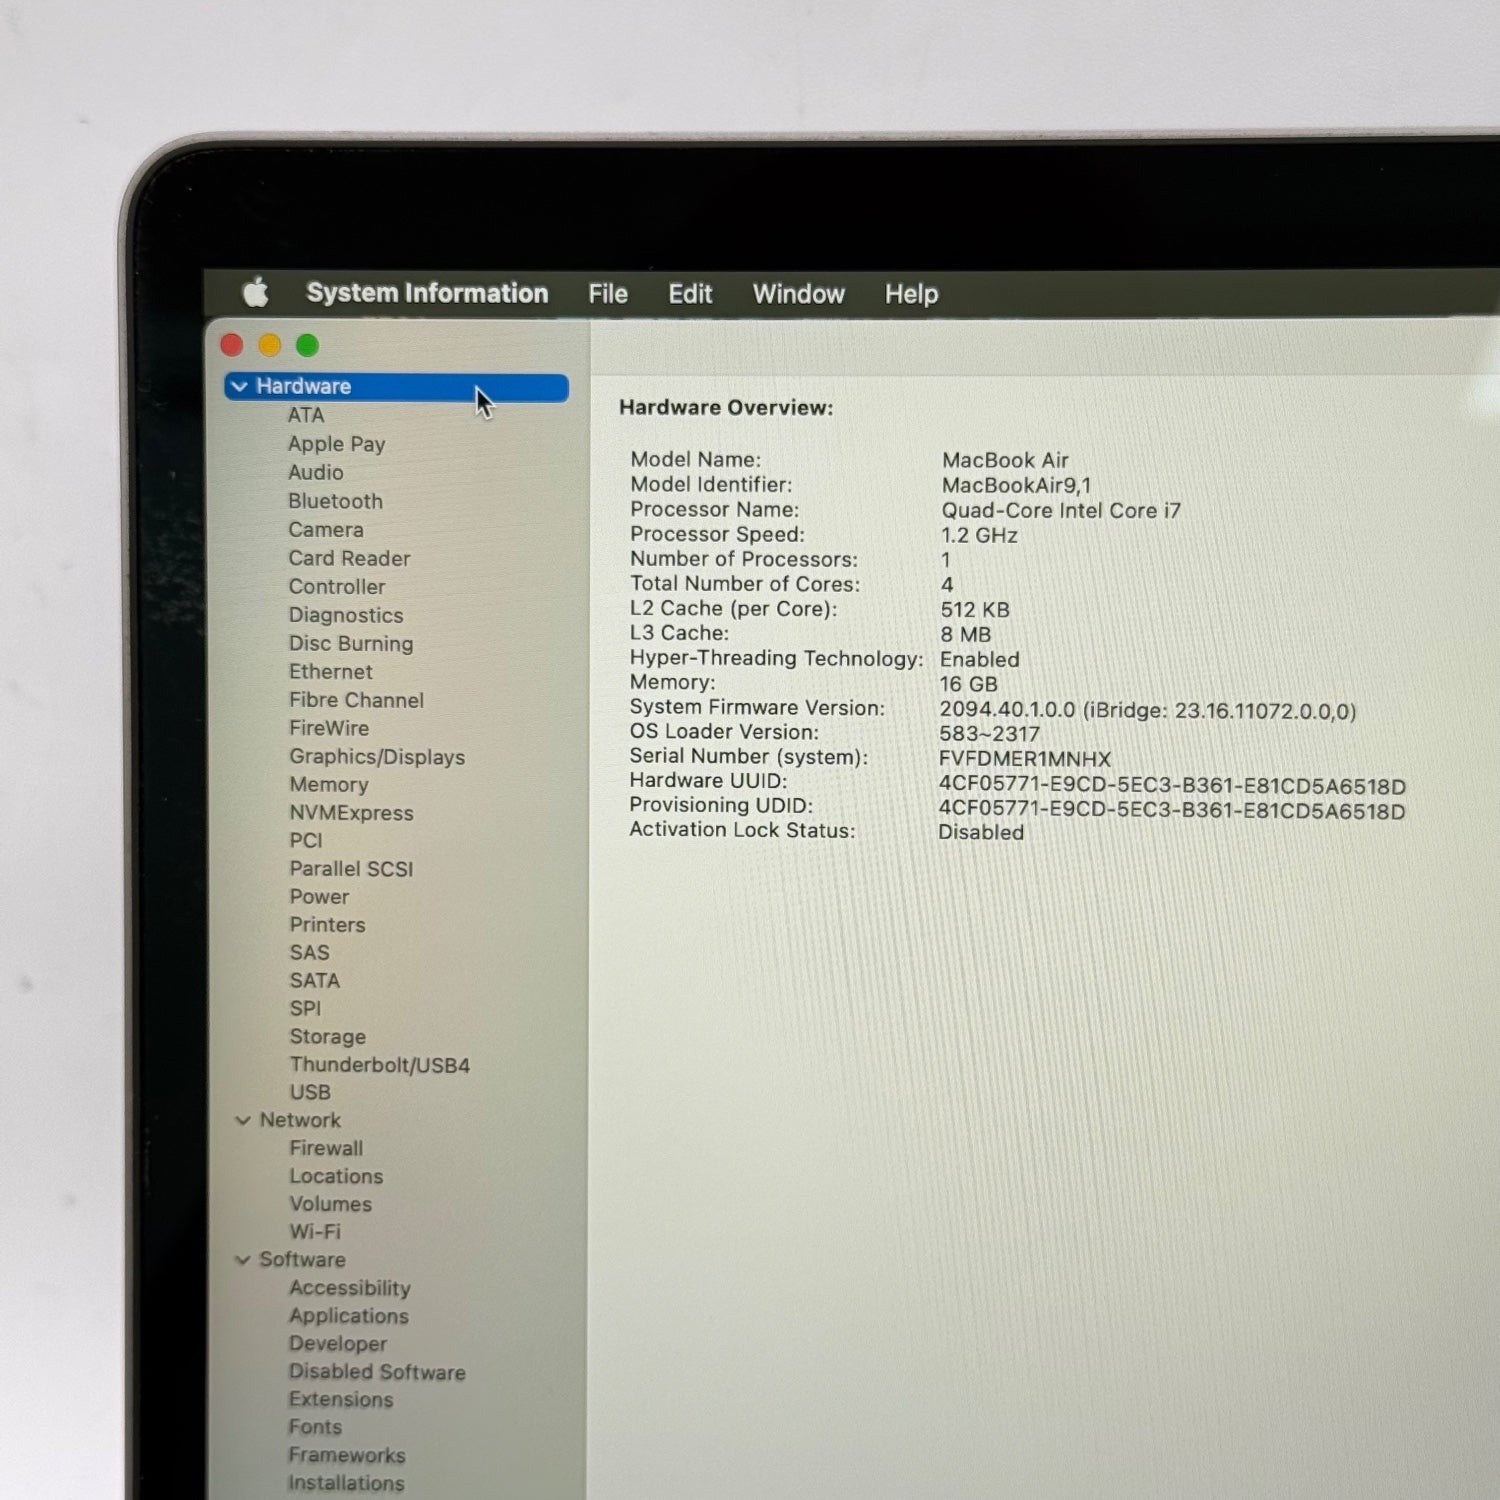The height and width of the screenshot is (1500, 1500).
Task: Select Thunderbolt/USB4 in the sidebar
Action: point(379,1065)
